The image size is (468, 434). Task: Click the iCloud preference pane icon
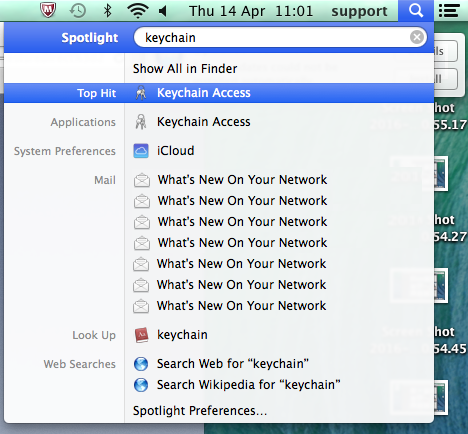(x=141, y=151)
